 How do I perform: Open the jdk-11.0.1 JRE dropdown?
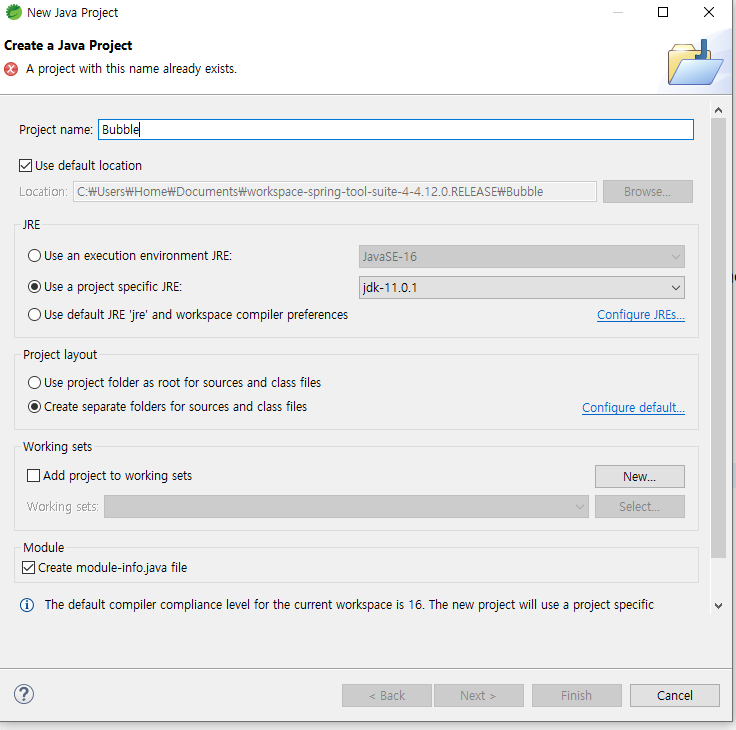click(x=521, y=287)
